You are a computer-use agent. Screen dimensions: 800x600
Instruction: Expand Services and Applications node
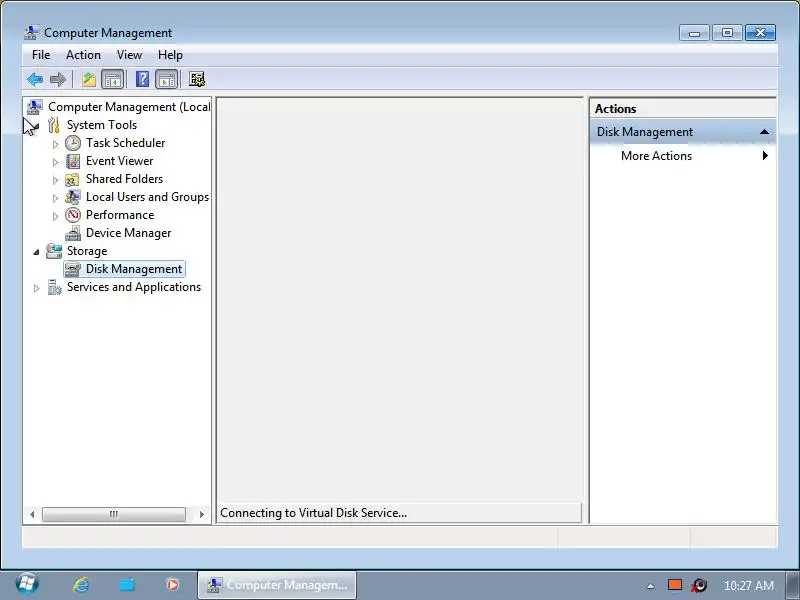[x=36, y=288]
